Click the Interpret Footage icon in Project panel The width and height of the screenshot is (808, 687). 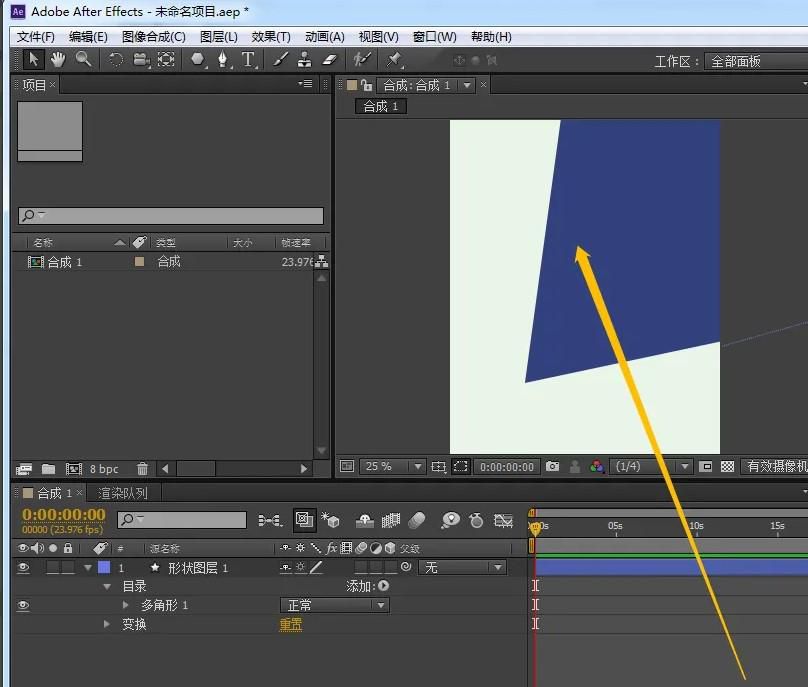pyautogui.click(x=24, y=468)
